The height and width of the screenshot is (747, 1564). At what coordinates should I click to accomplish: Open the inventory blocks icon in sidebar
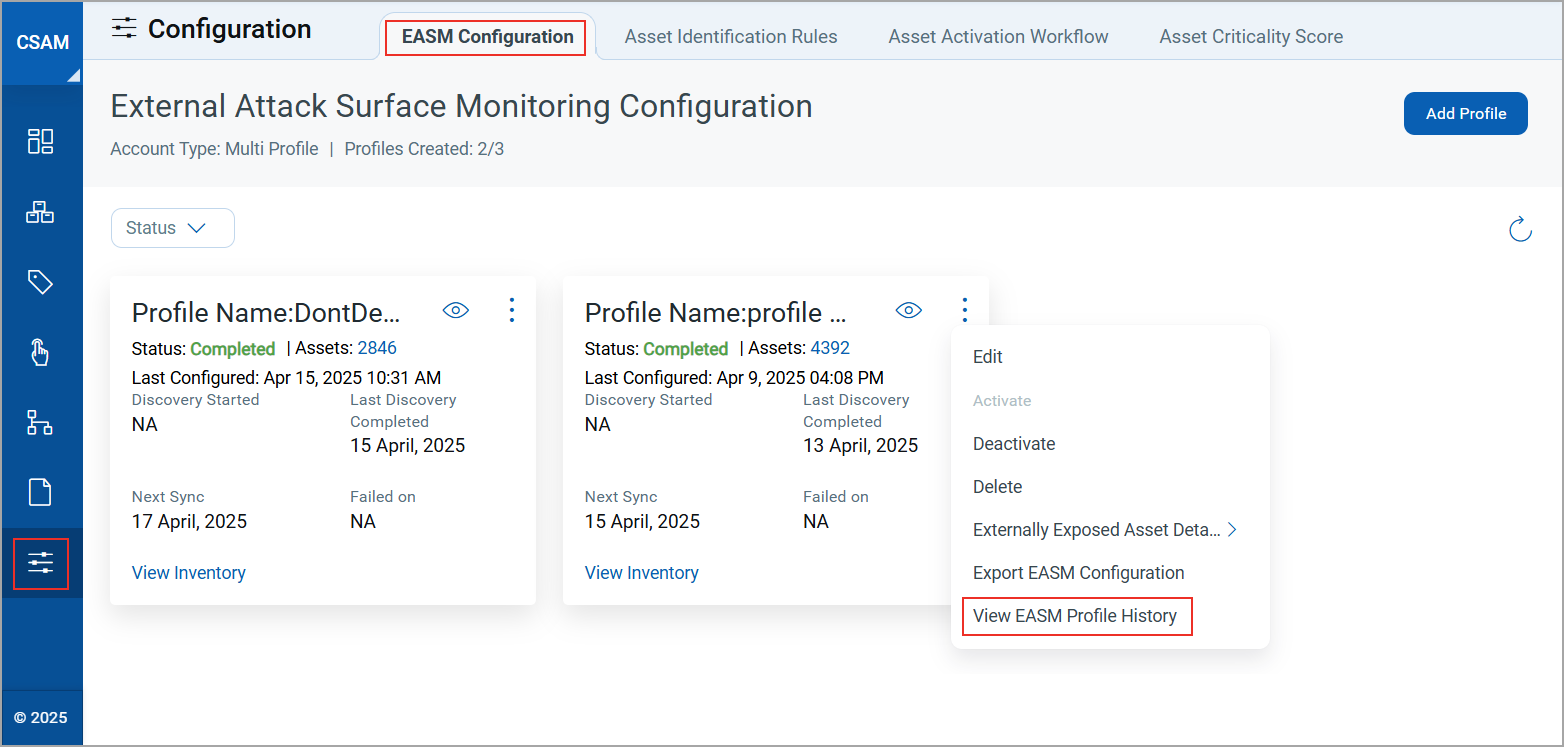(40, 212)
